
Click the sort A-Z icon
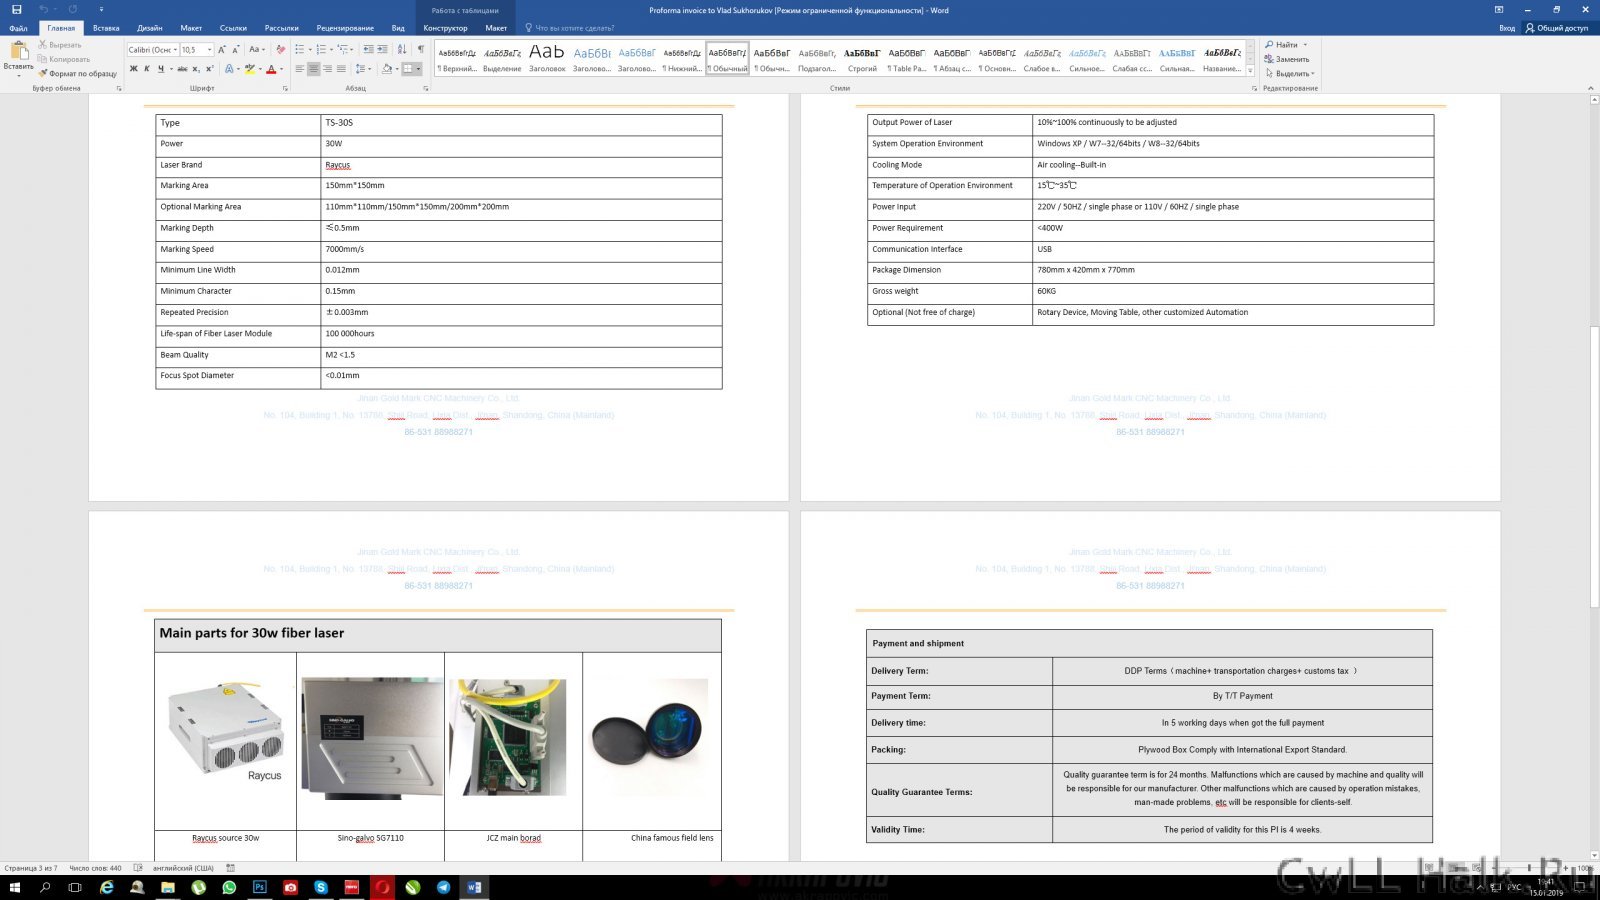401,49
